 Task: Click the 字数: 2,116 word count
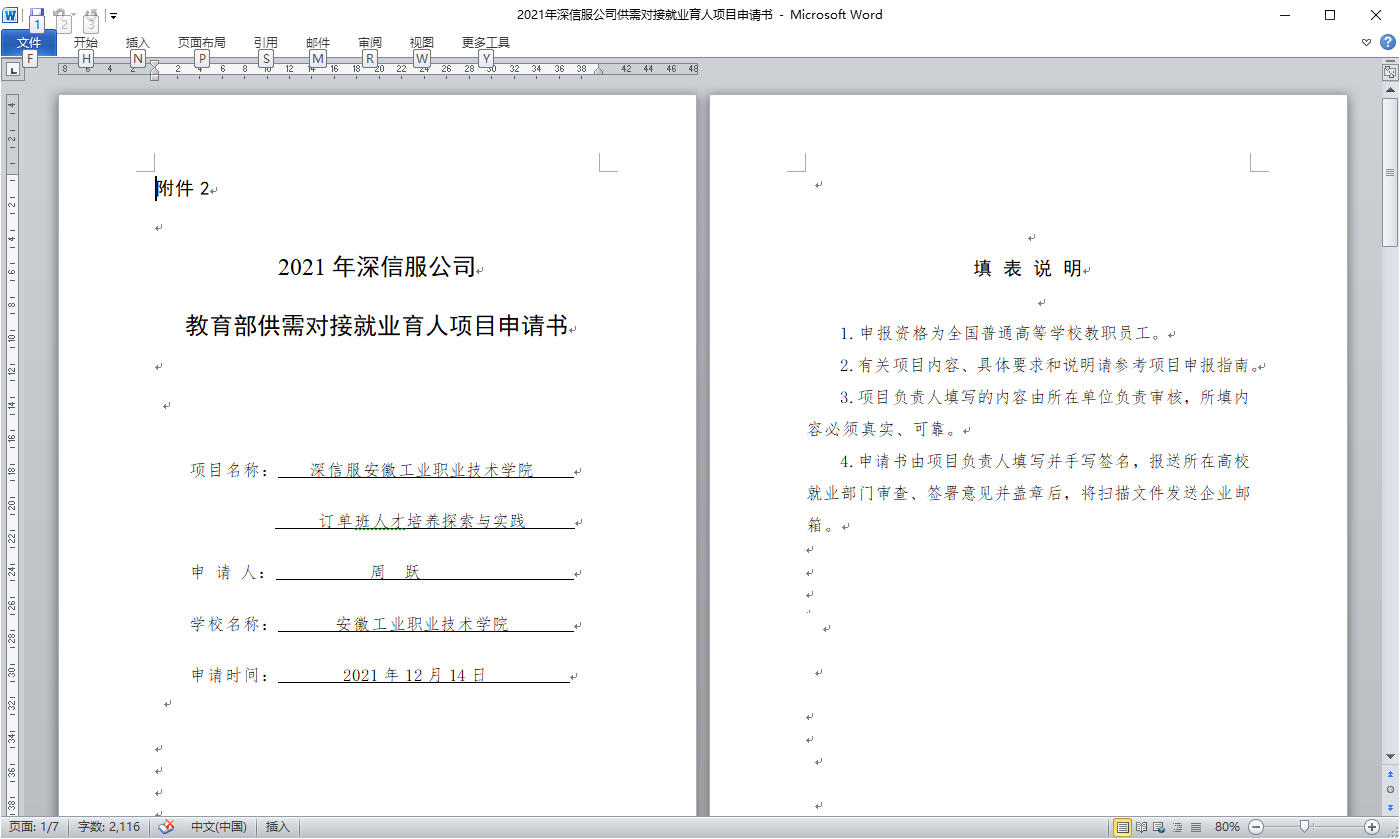[x=109, y=827]
